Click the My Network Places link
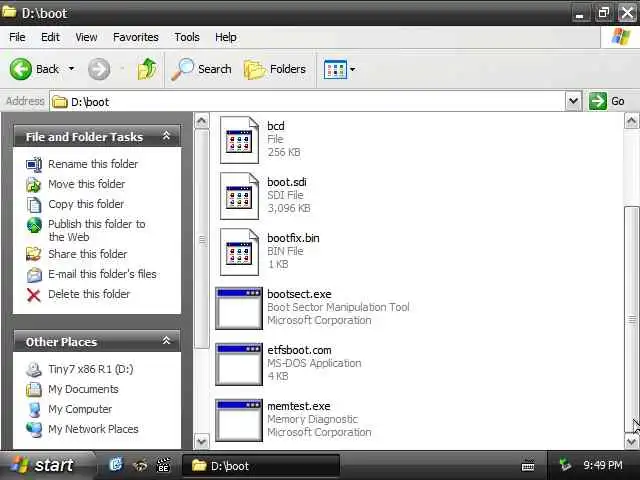This screenshot has width=640, height=480. coord(93,429)
